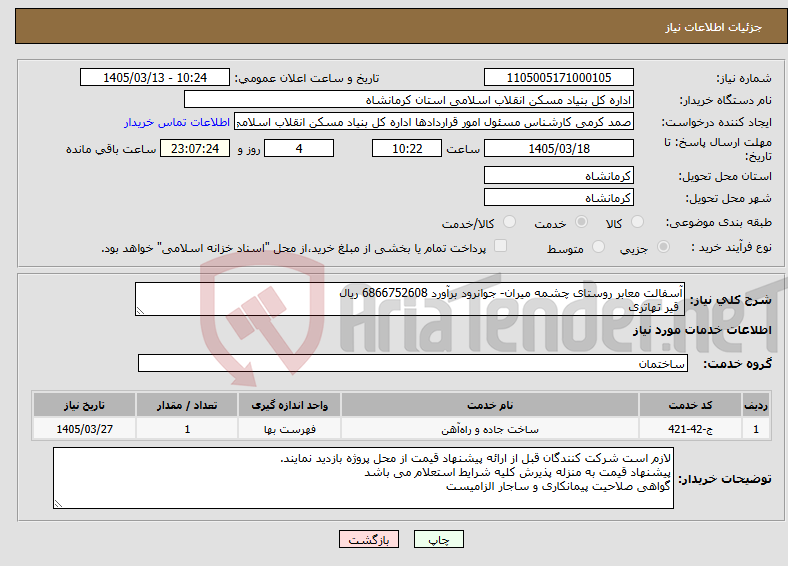Click the quantity cell with value 1

(x=187, y=429)
